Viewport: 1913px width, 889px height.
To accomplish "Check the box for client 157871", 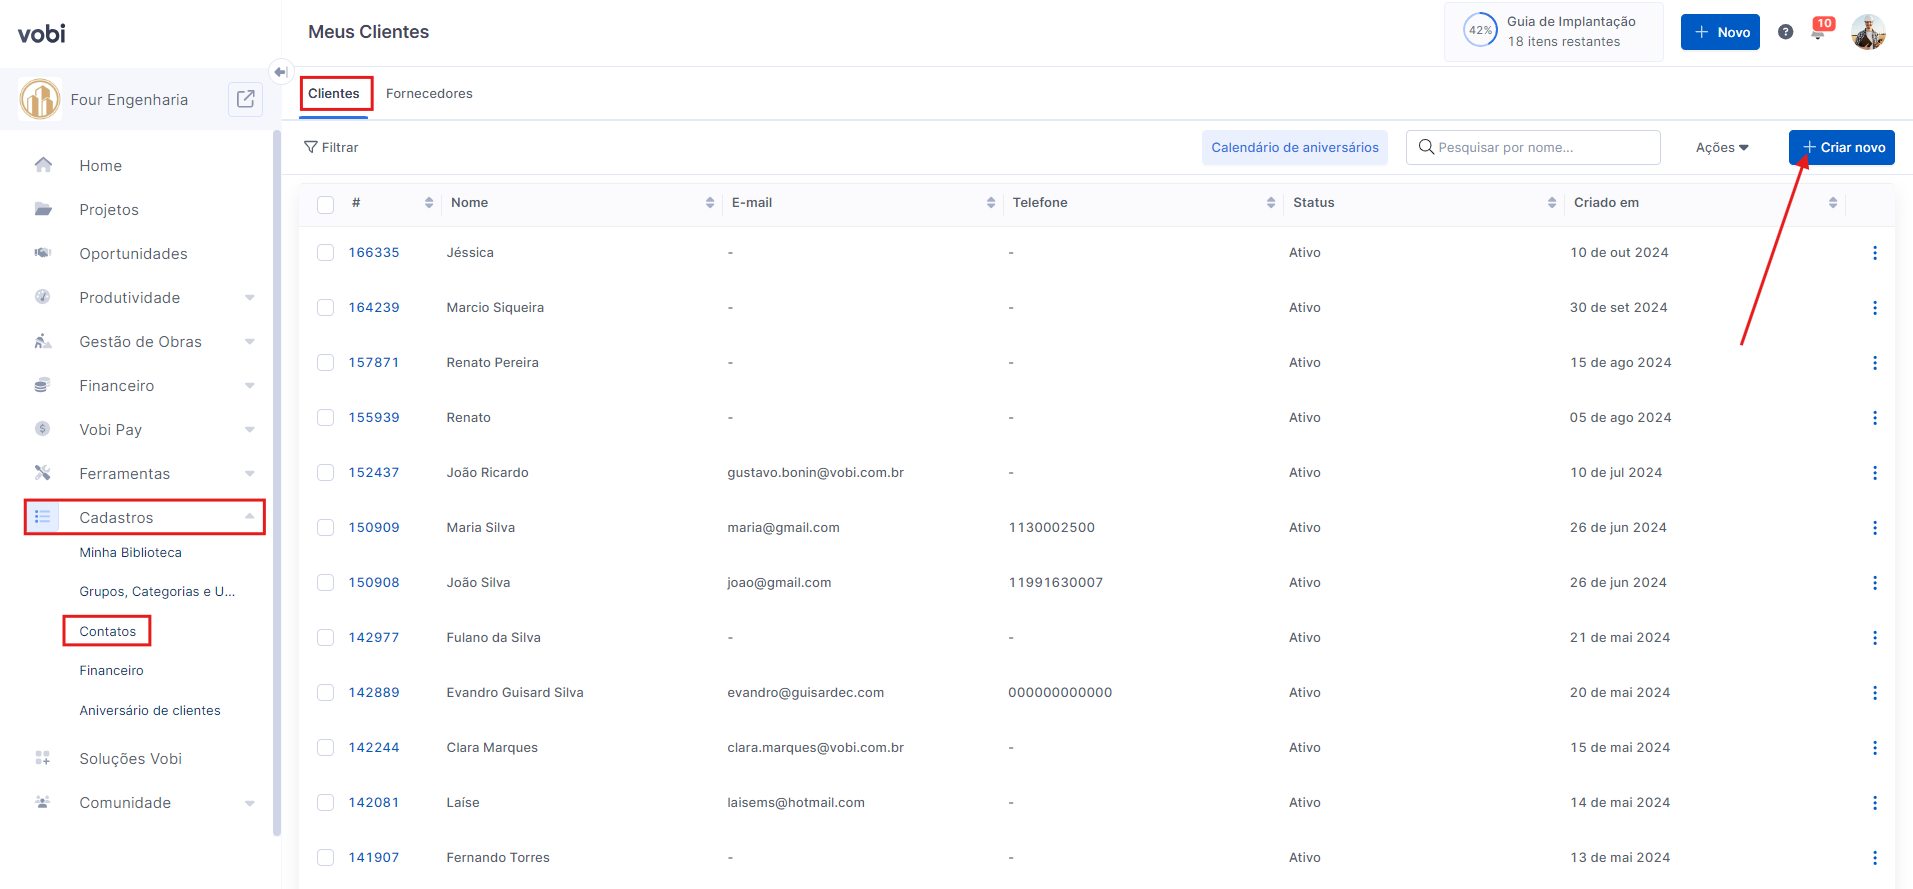I will (325, 363).
